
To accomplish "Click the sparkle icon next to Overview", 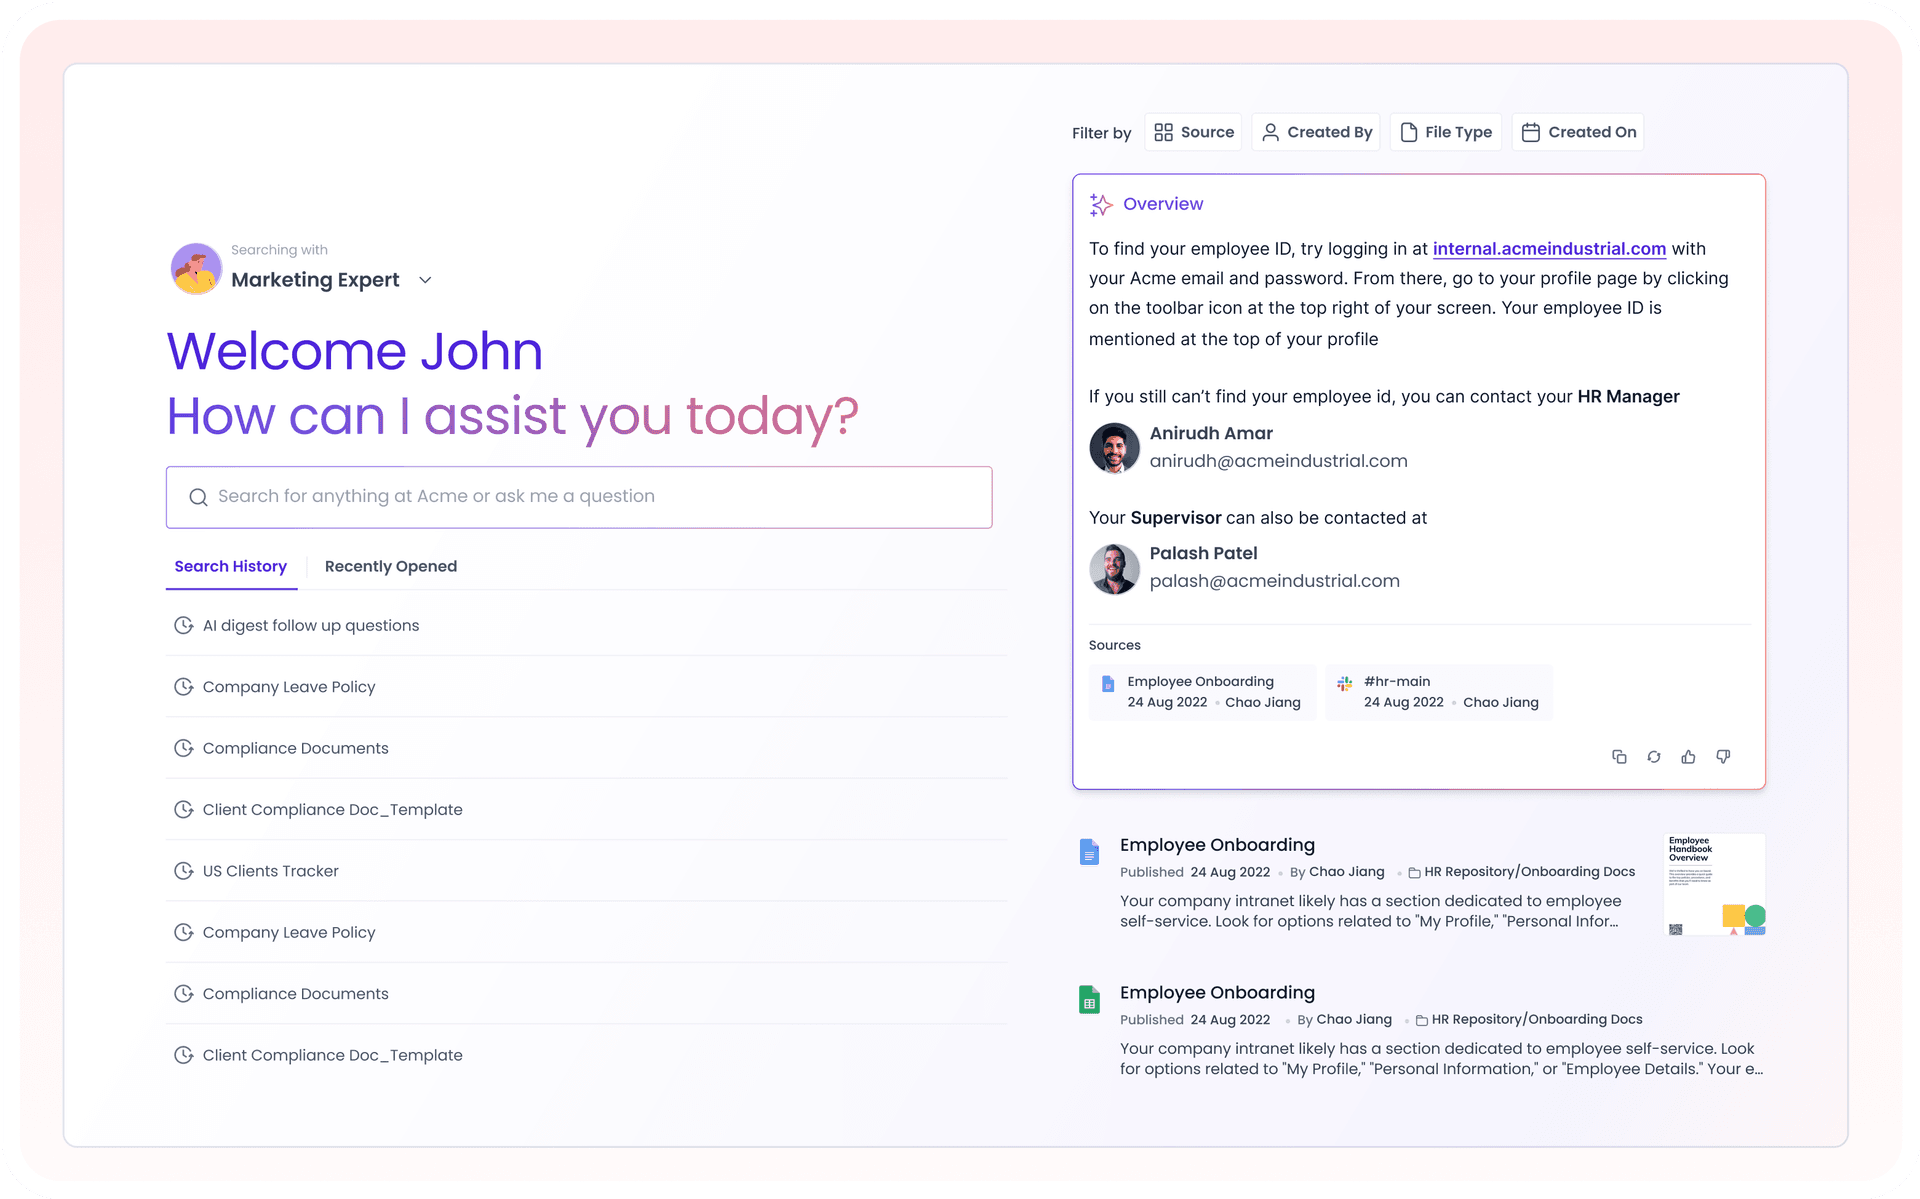I will pos(1100,204).
